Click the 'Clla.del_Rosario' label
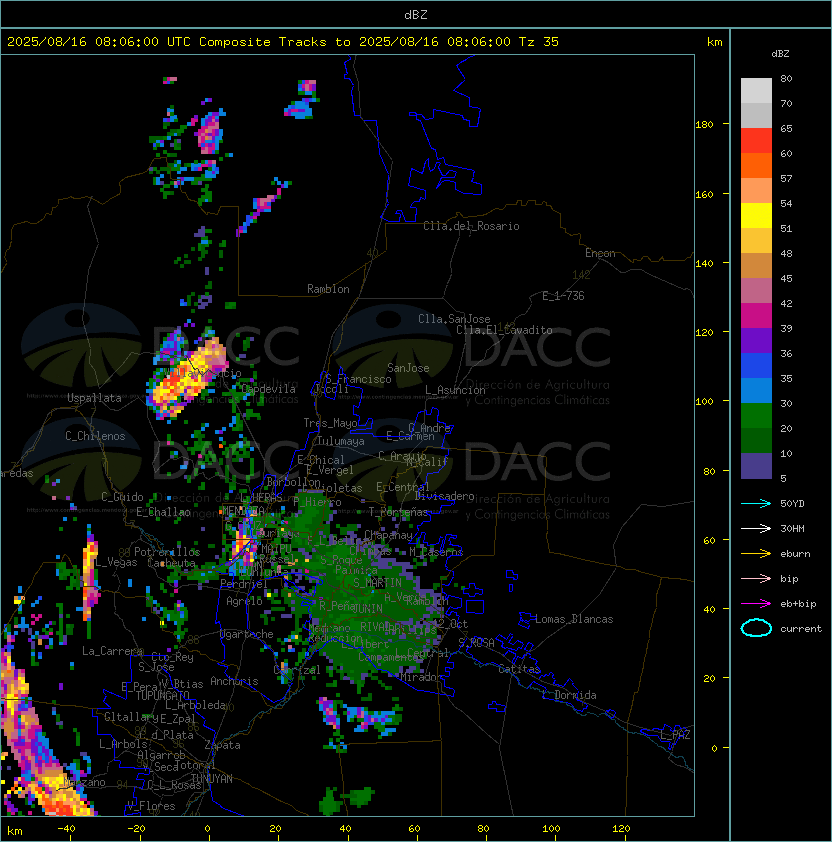 471,226
